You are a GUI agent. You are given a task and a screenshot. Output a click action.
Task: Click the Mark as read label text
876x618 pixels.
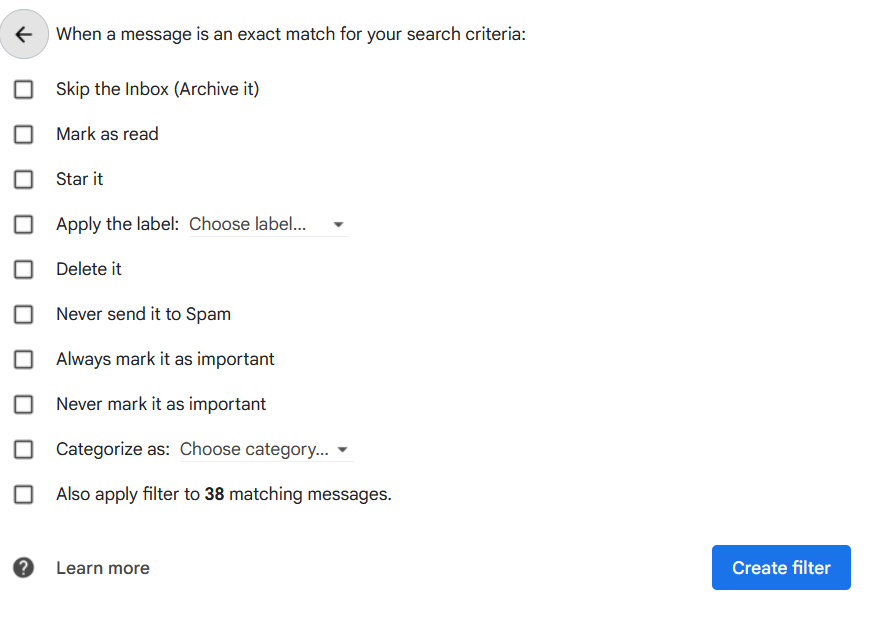[107, 134]
